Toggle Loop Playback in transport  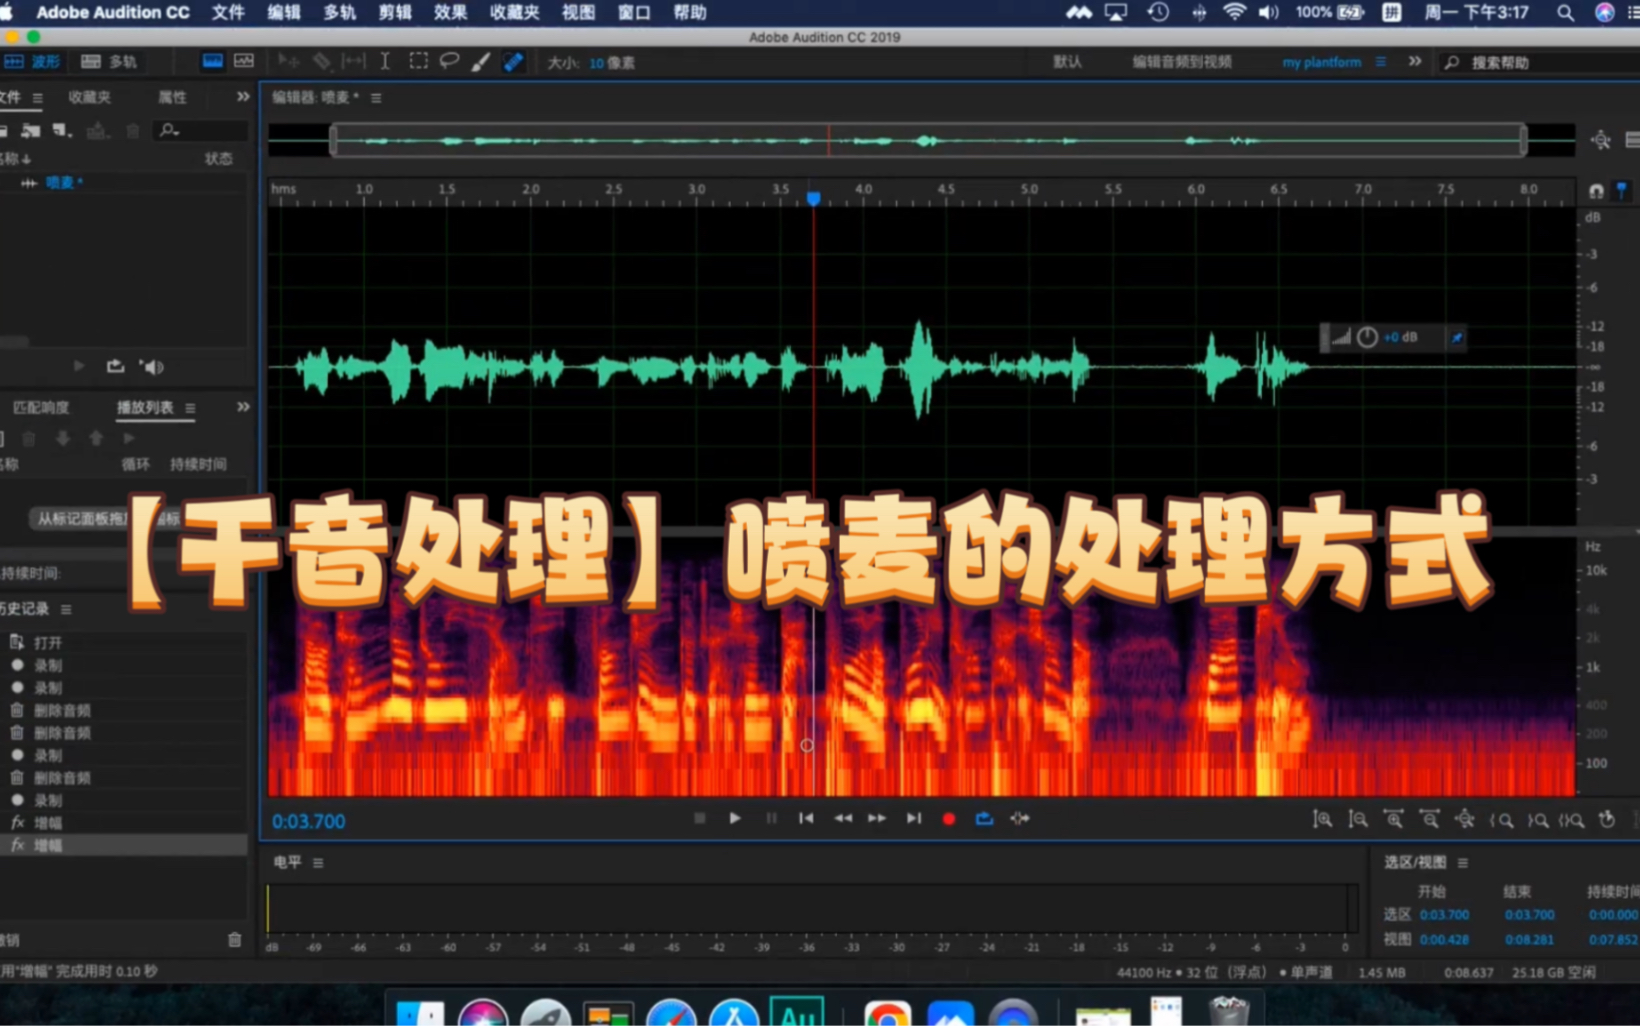pyautogui.click(x=984, y=818)
